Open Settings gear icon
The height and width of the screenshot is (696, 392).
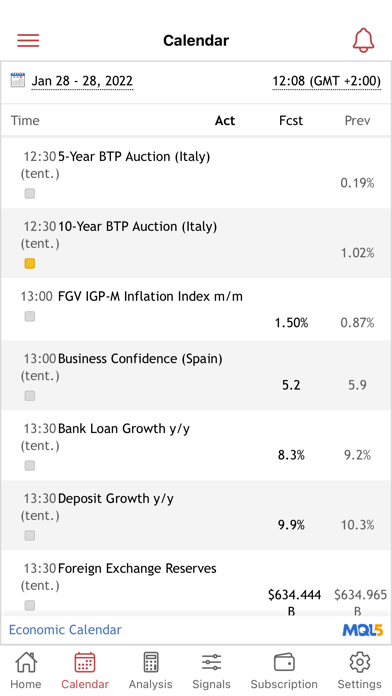(x=360, y=662)
